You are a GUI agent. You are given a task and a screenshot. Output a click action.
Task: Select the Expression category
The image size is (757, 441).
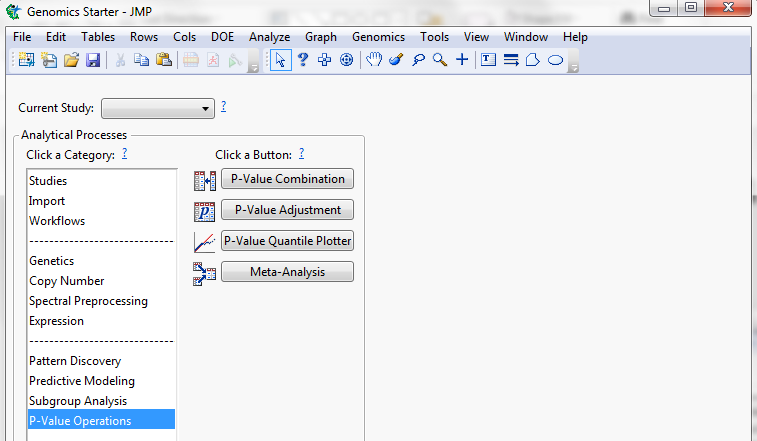point(101,321)
